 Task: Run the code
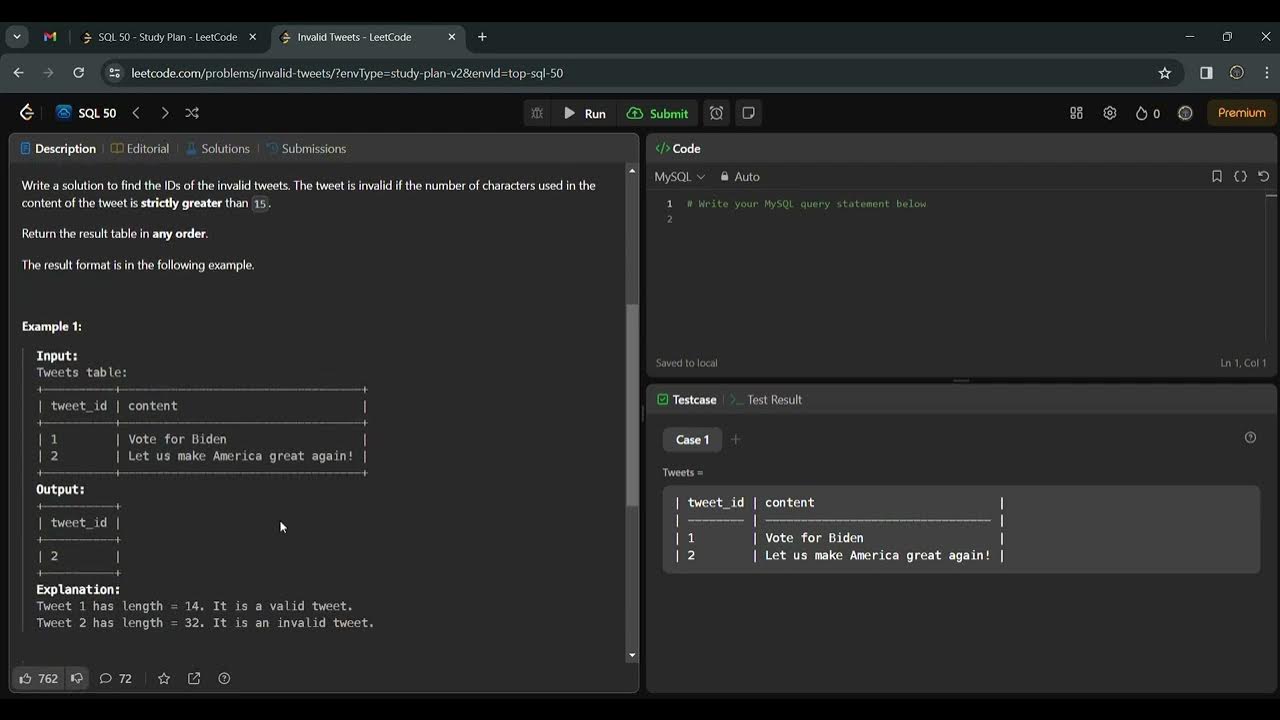pos(584,113)
